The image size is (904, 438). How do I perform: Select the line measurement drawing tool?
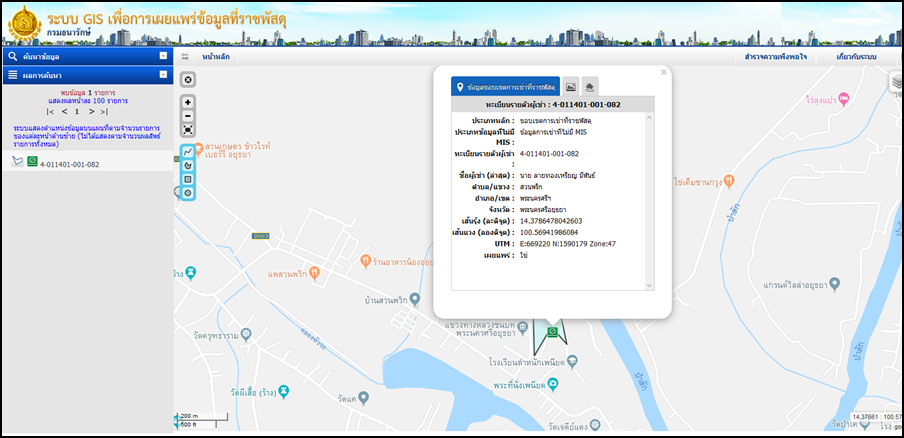(x=188, y=152)
